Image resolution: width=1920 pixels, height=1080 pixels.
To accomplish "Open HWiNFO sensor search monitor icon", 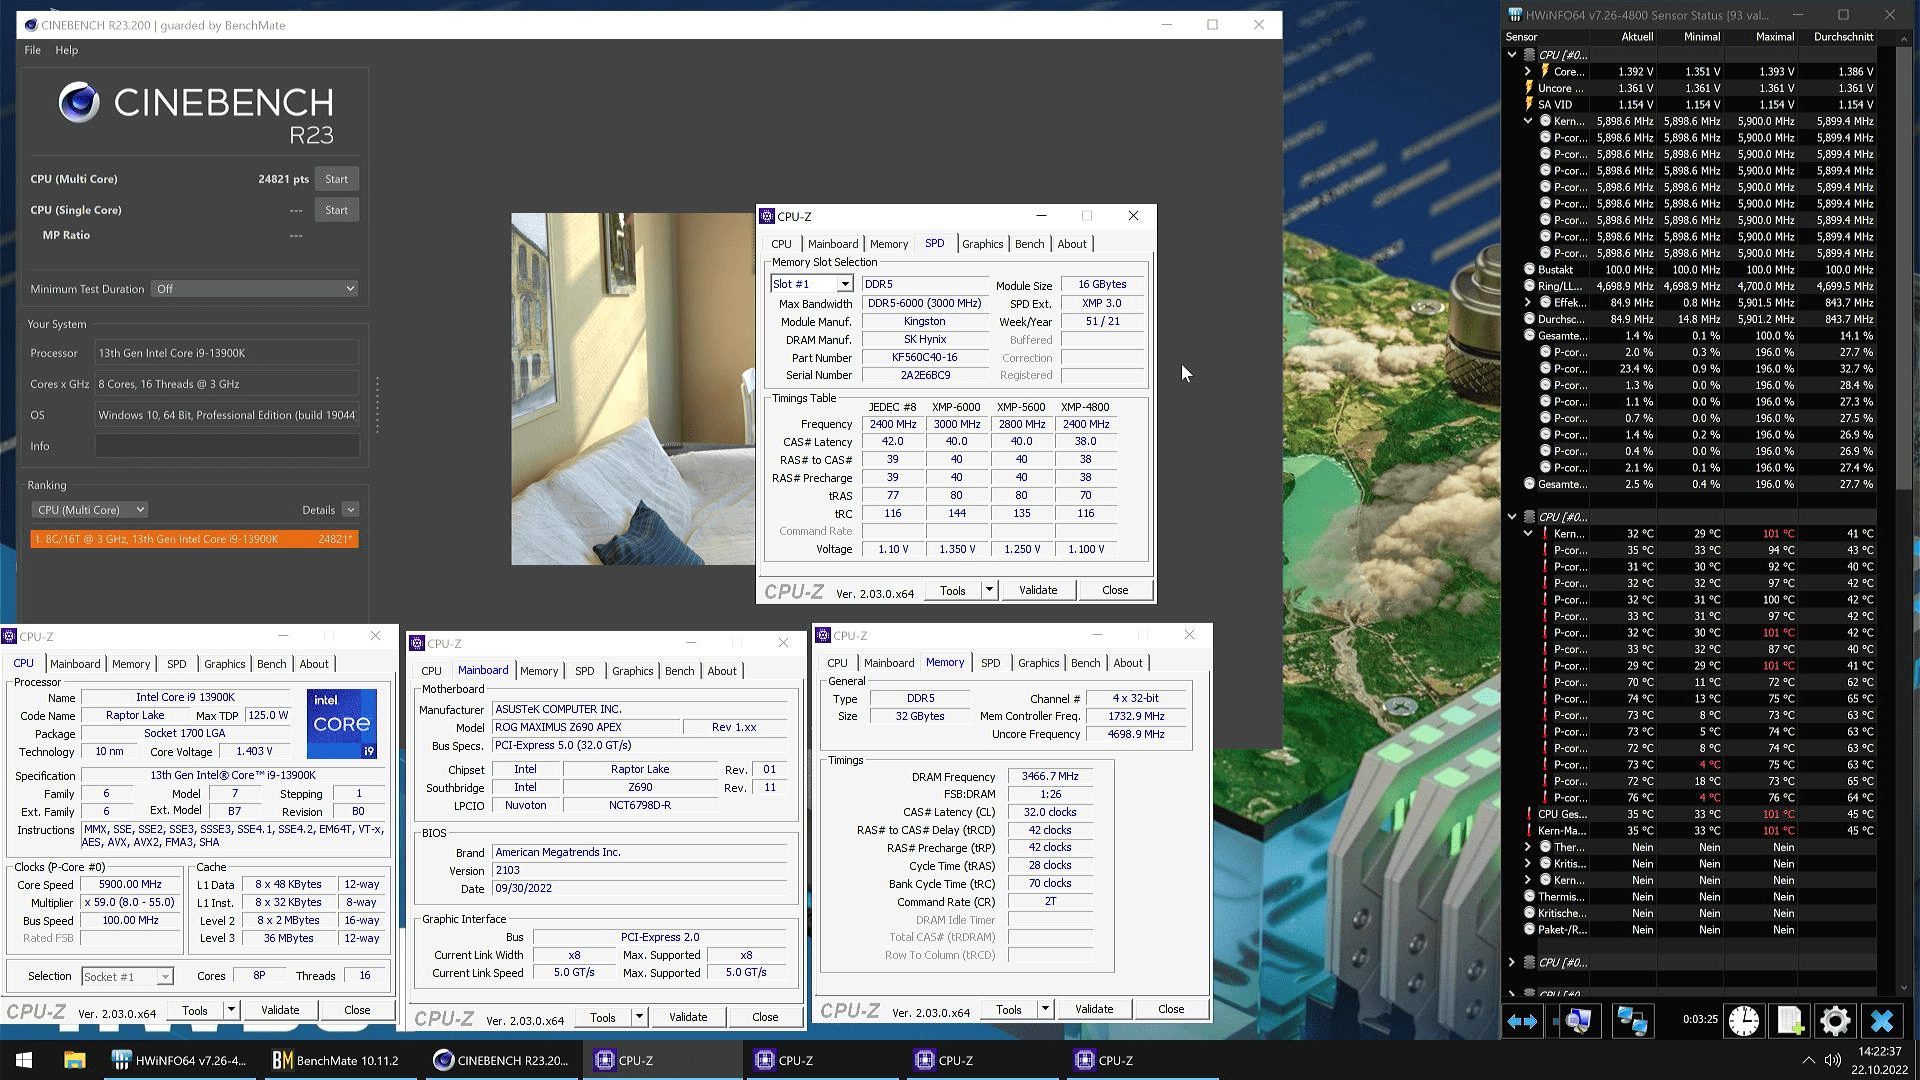I will tap(1578, 1021).
